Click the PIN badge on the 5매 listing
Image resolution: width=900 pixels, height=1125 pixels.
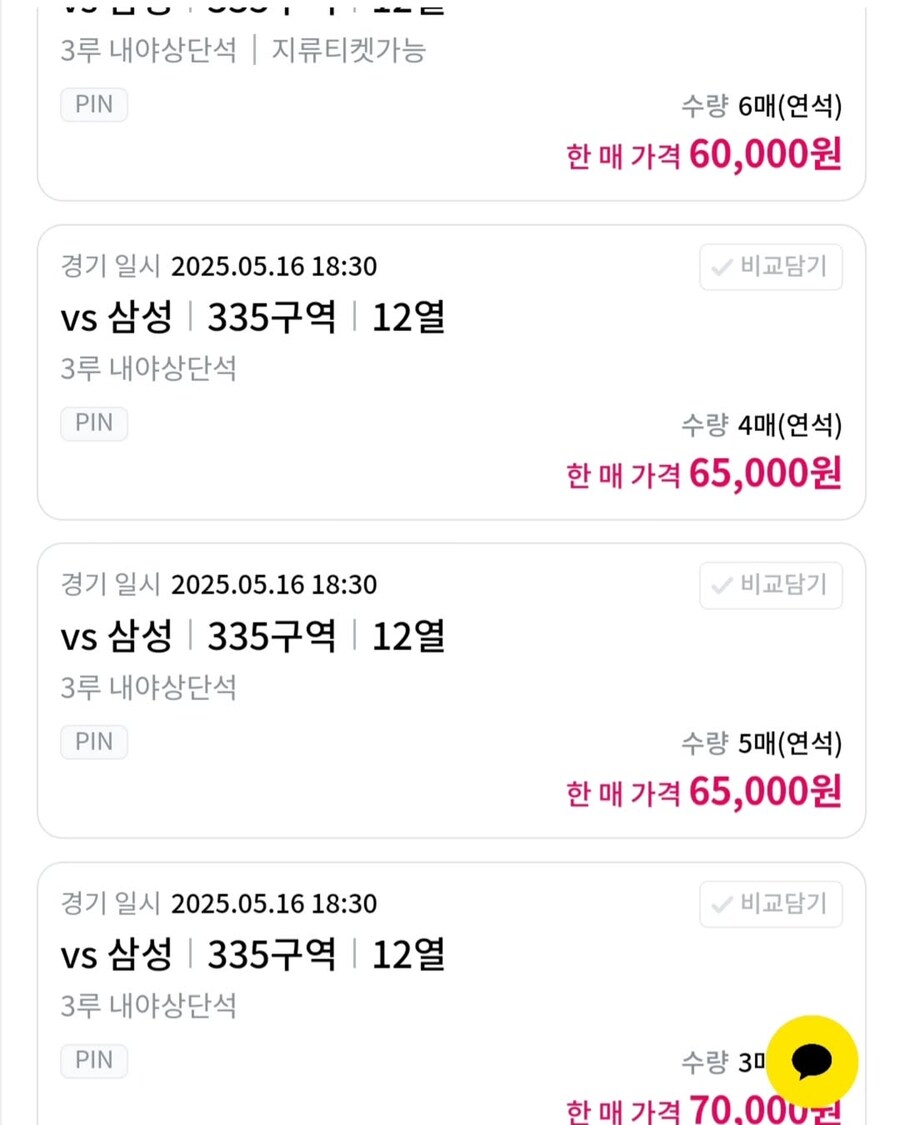94,742
